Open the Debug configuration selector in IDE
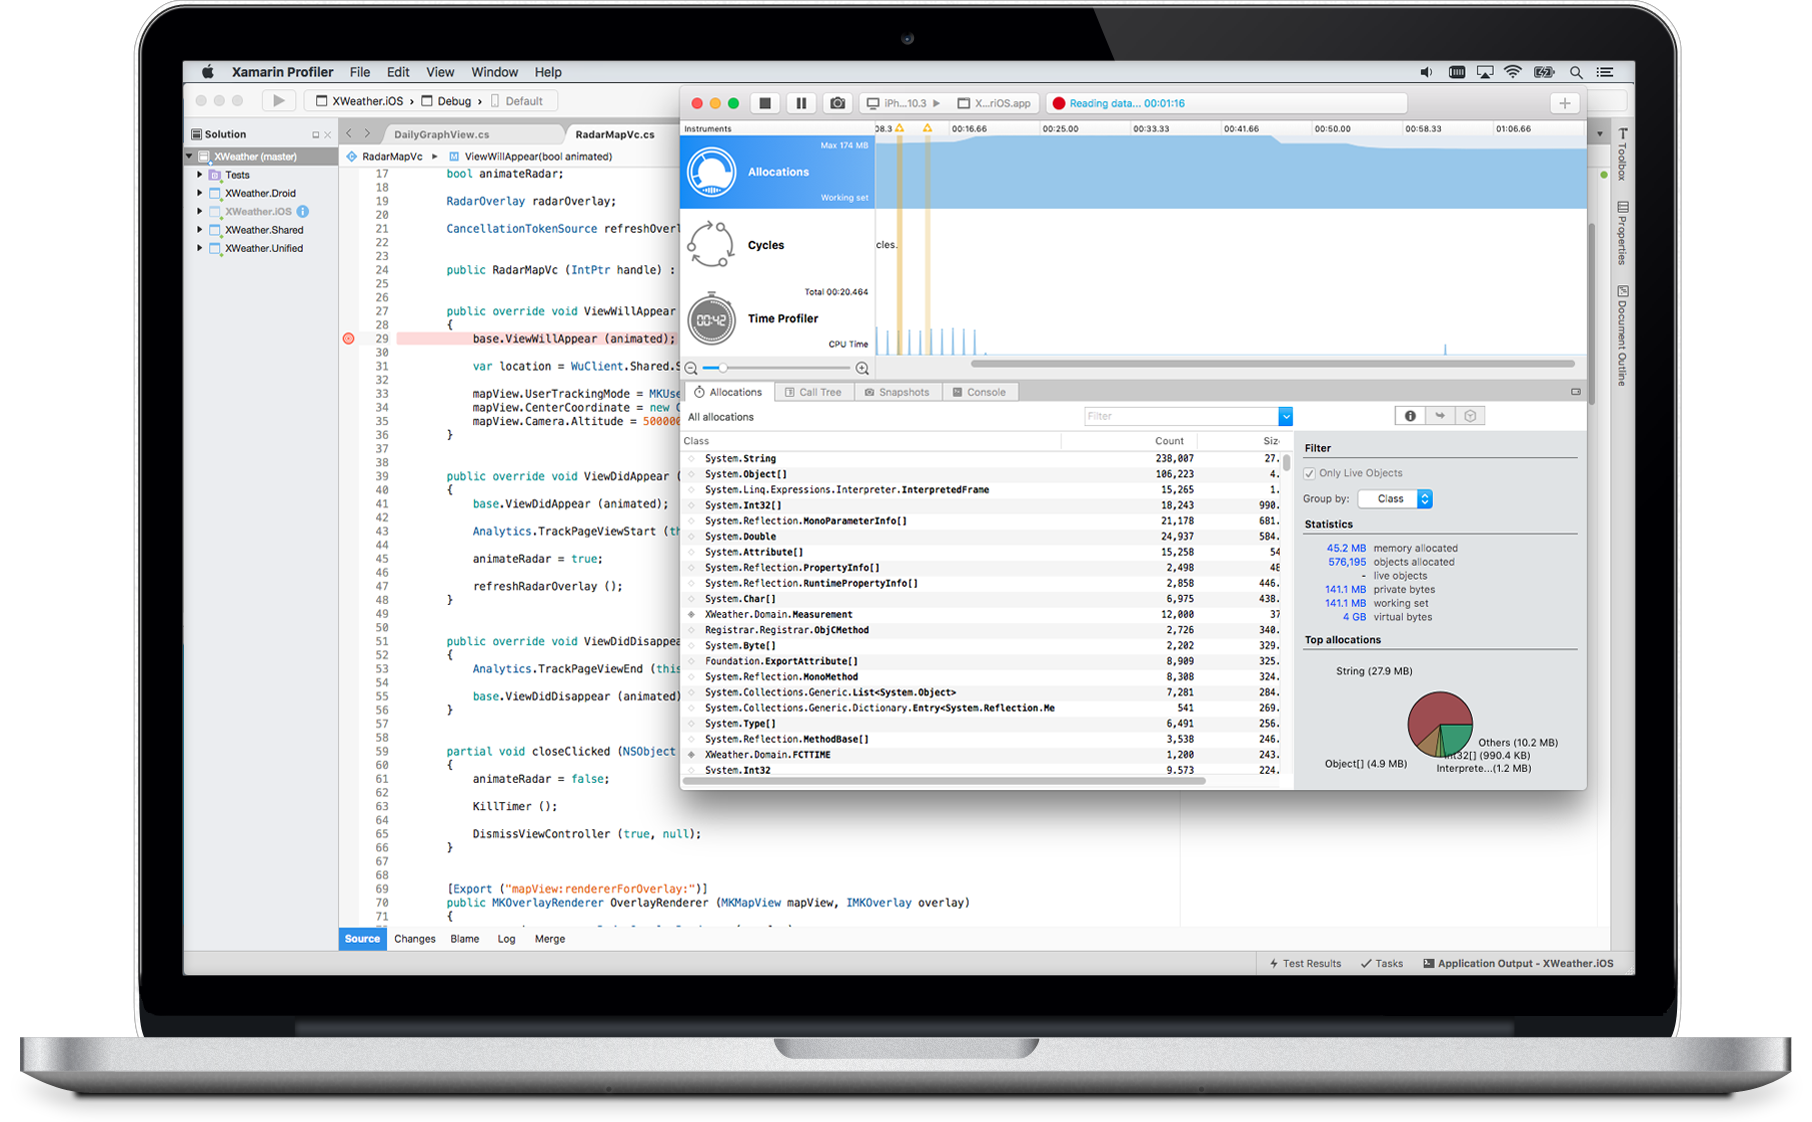The height and width of the screenshot is (1122, 1812). [x=446, y=101]
